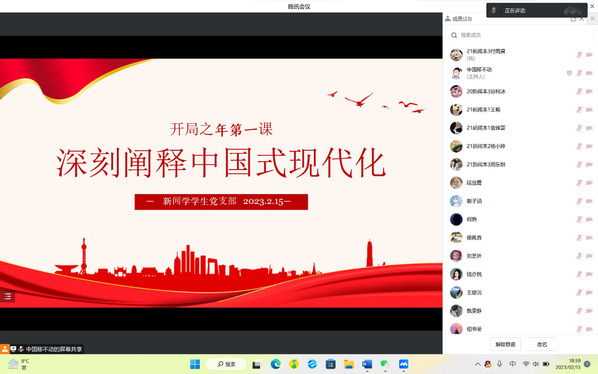The image size is (598, 374).
Task: Click the screen-share indicator icon beside the host
Action: 569,73
